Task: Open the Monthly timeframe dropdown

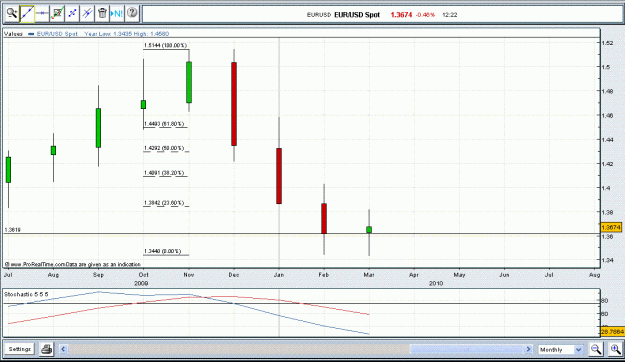Action: pos(560,350)
